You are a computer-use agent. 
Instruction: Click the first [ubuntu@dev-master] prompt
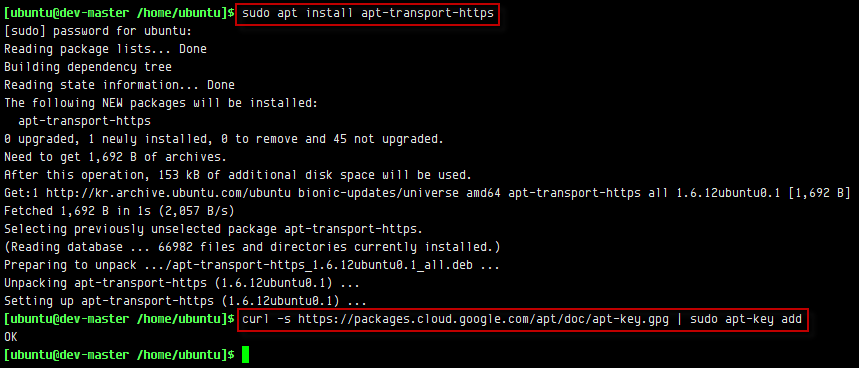(x=119, y=13)
